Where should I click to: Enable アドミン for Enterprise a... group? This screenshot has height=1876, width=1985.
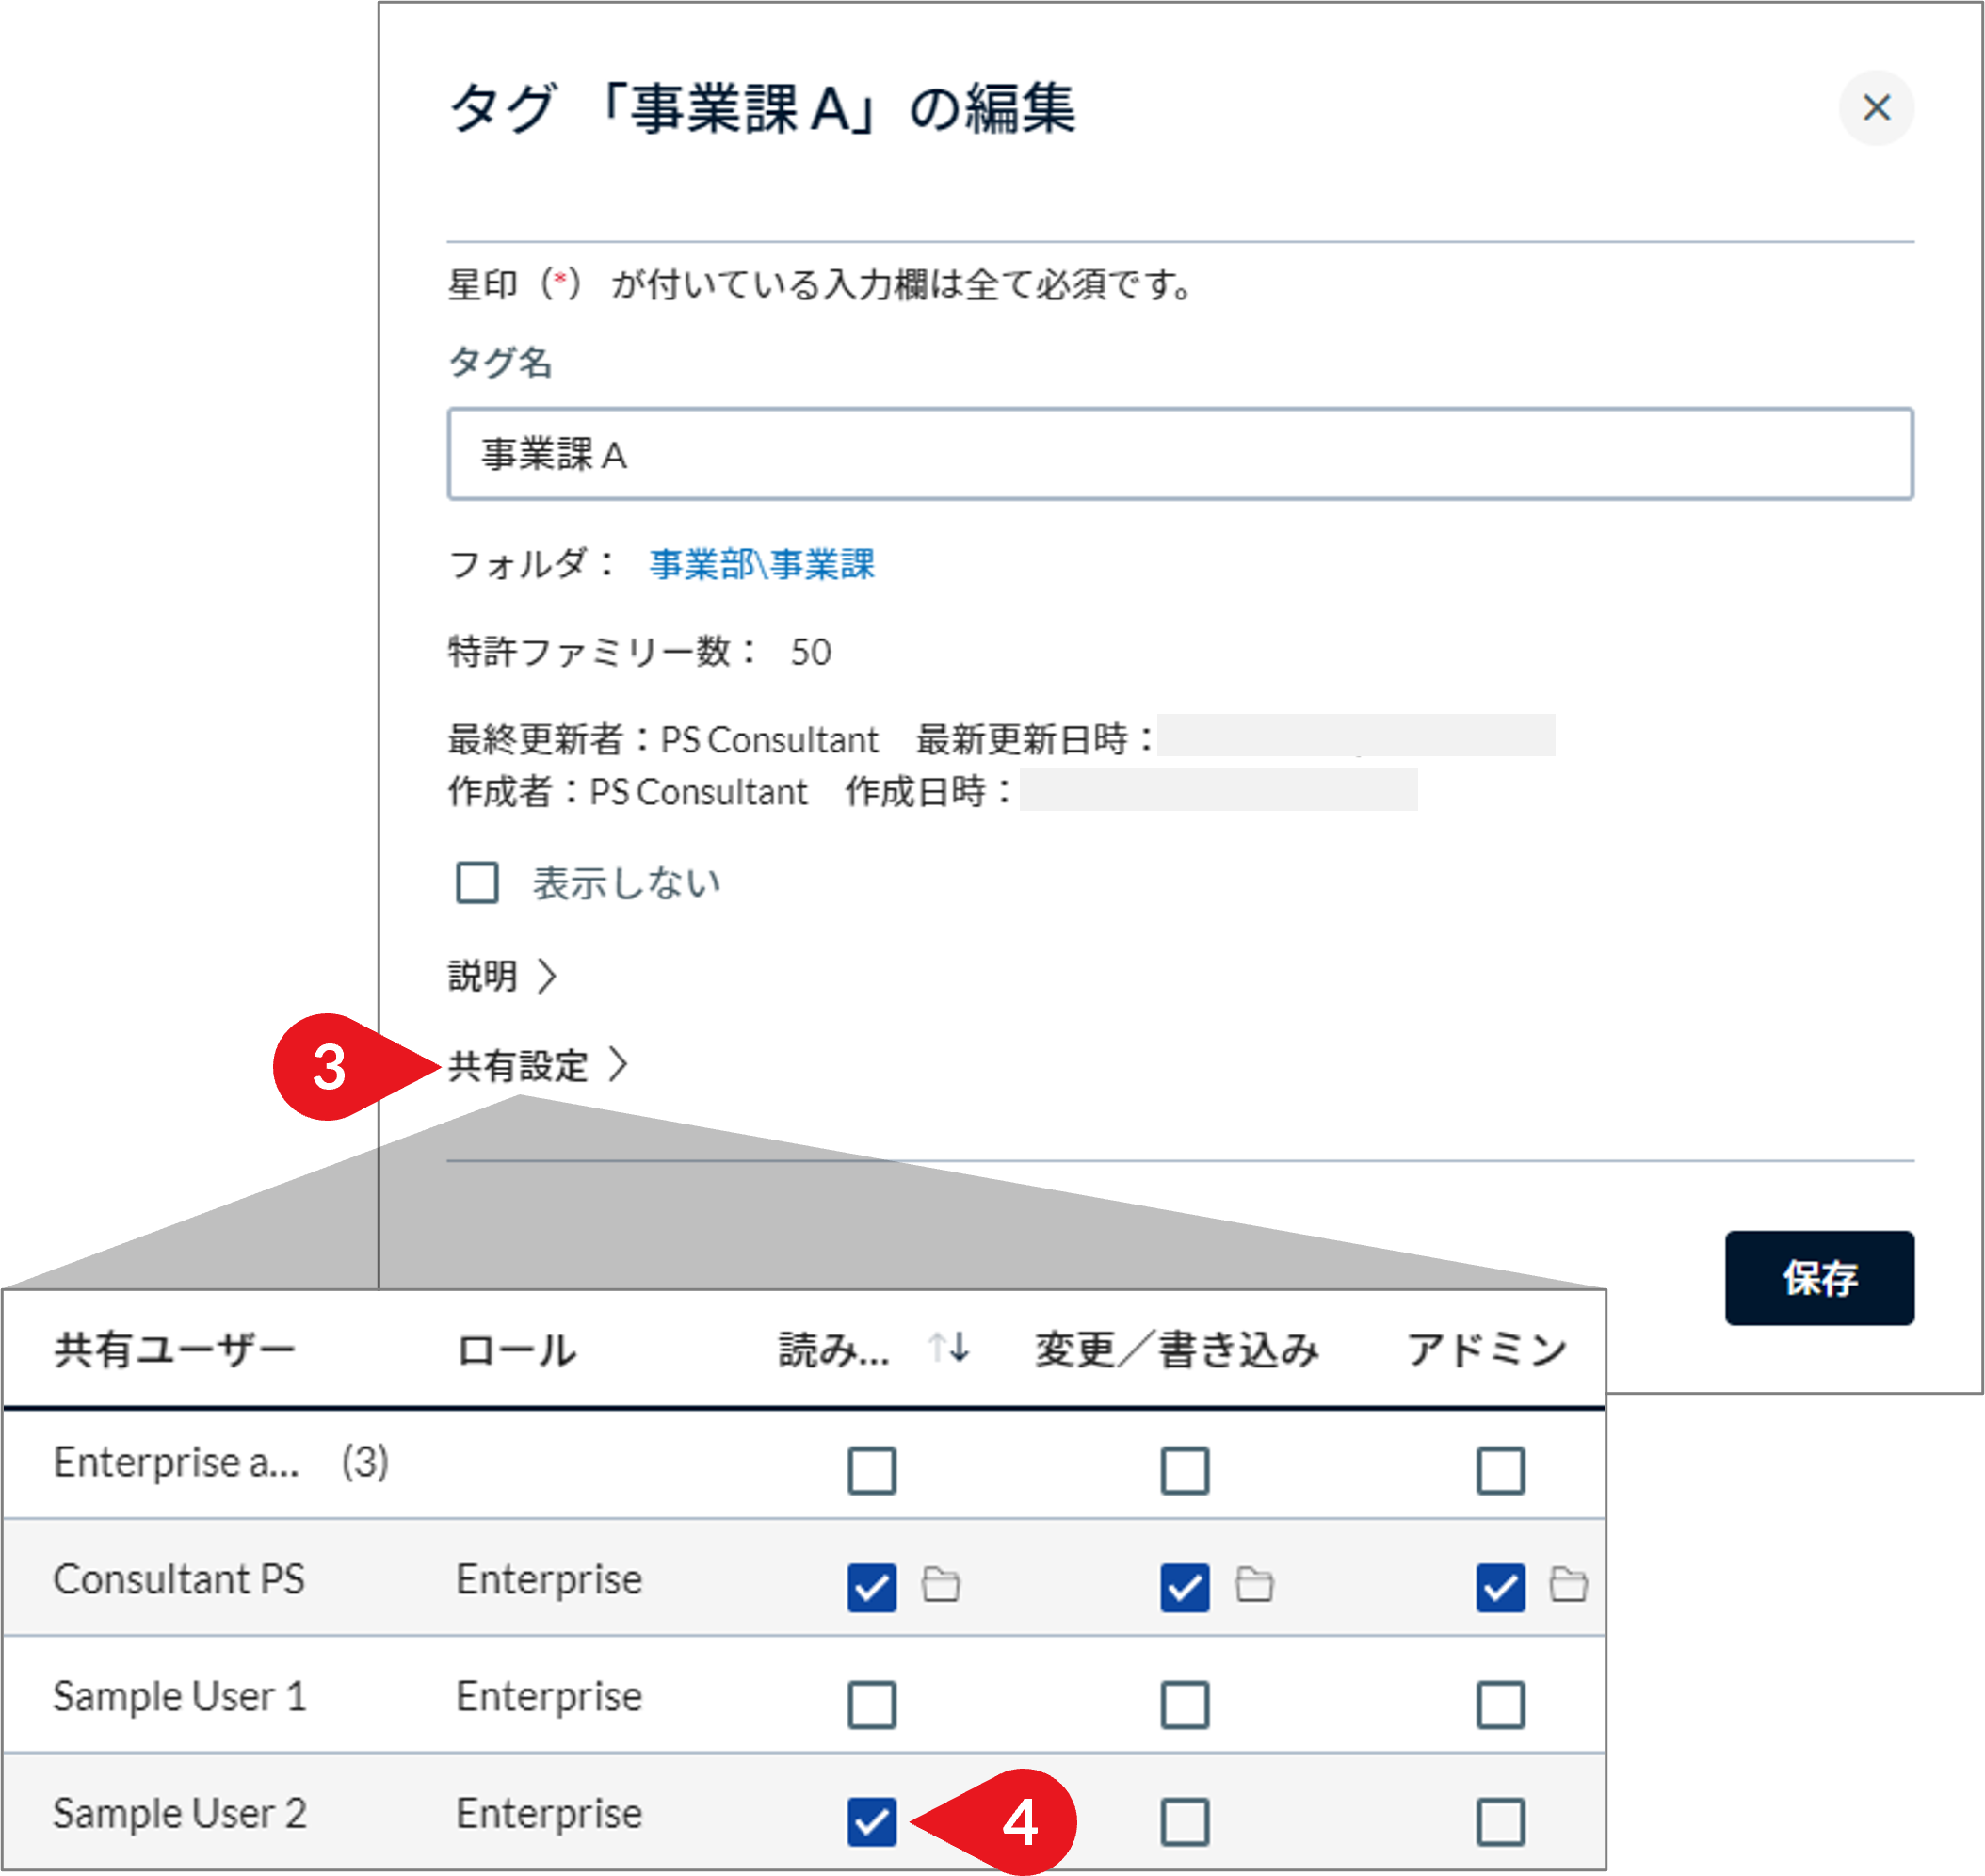(1499, 1469)
